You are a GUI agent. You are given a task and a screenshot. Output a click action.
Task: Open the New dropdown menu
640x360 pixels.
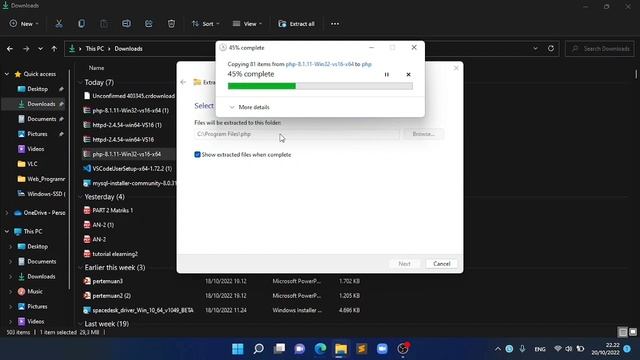coord(24,24)
